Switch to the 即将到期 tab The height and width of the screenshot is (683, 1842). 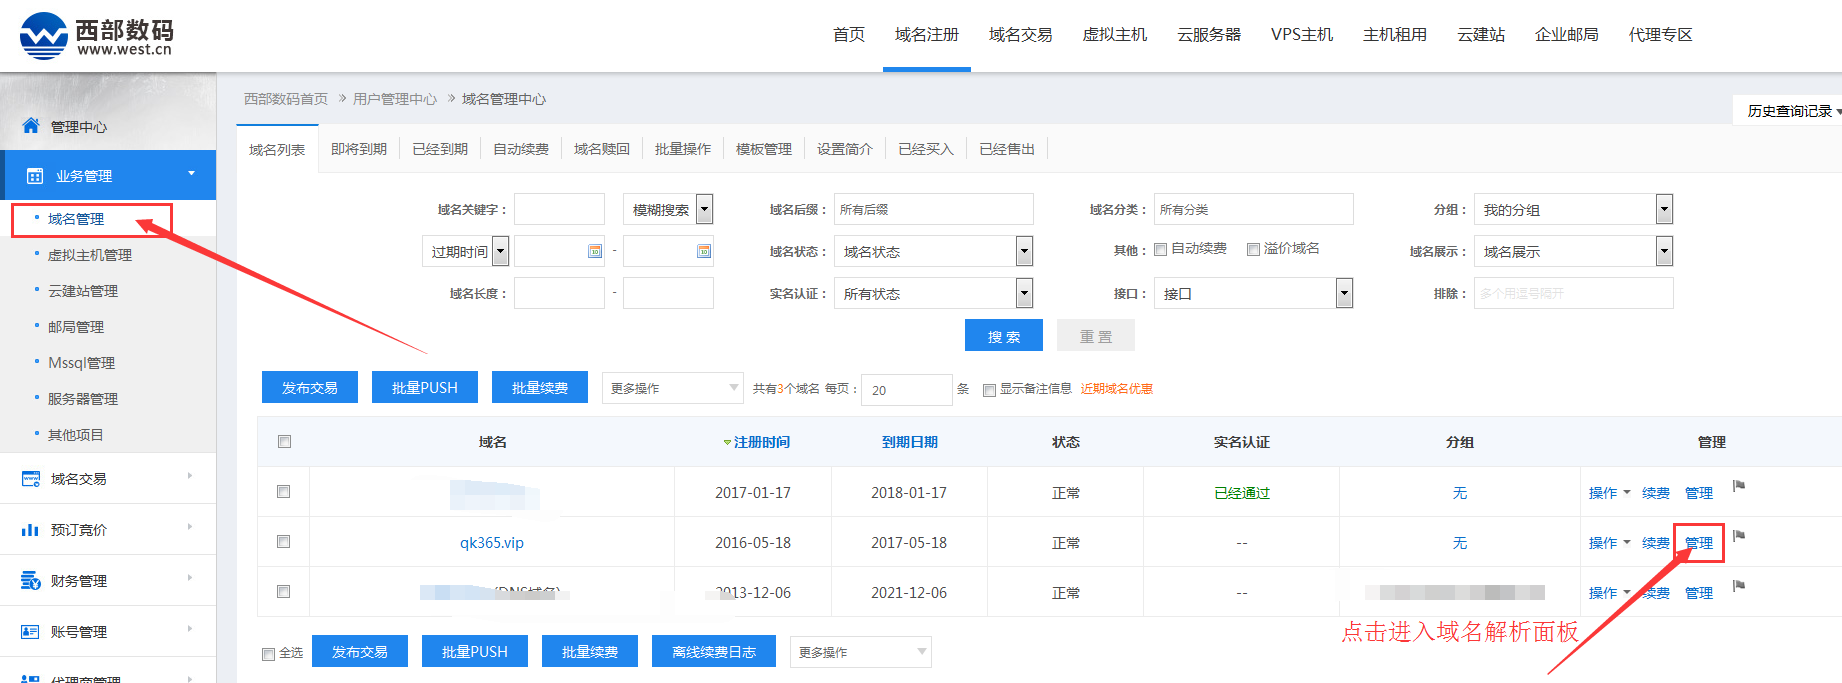click(359, 149)
